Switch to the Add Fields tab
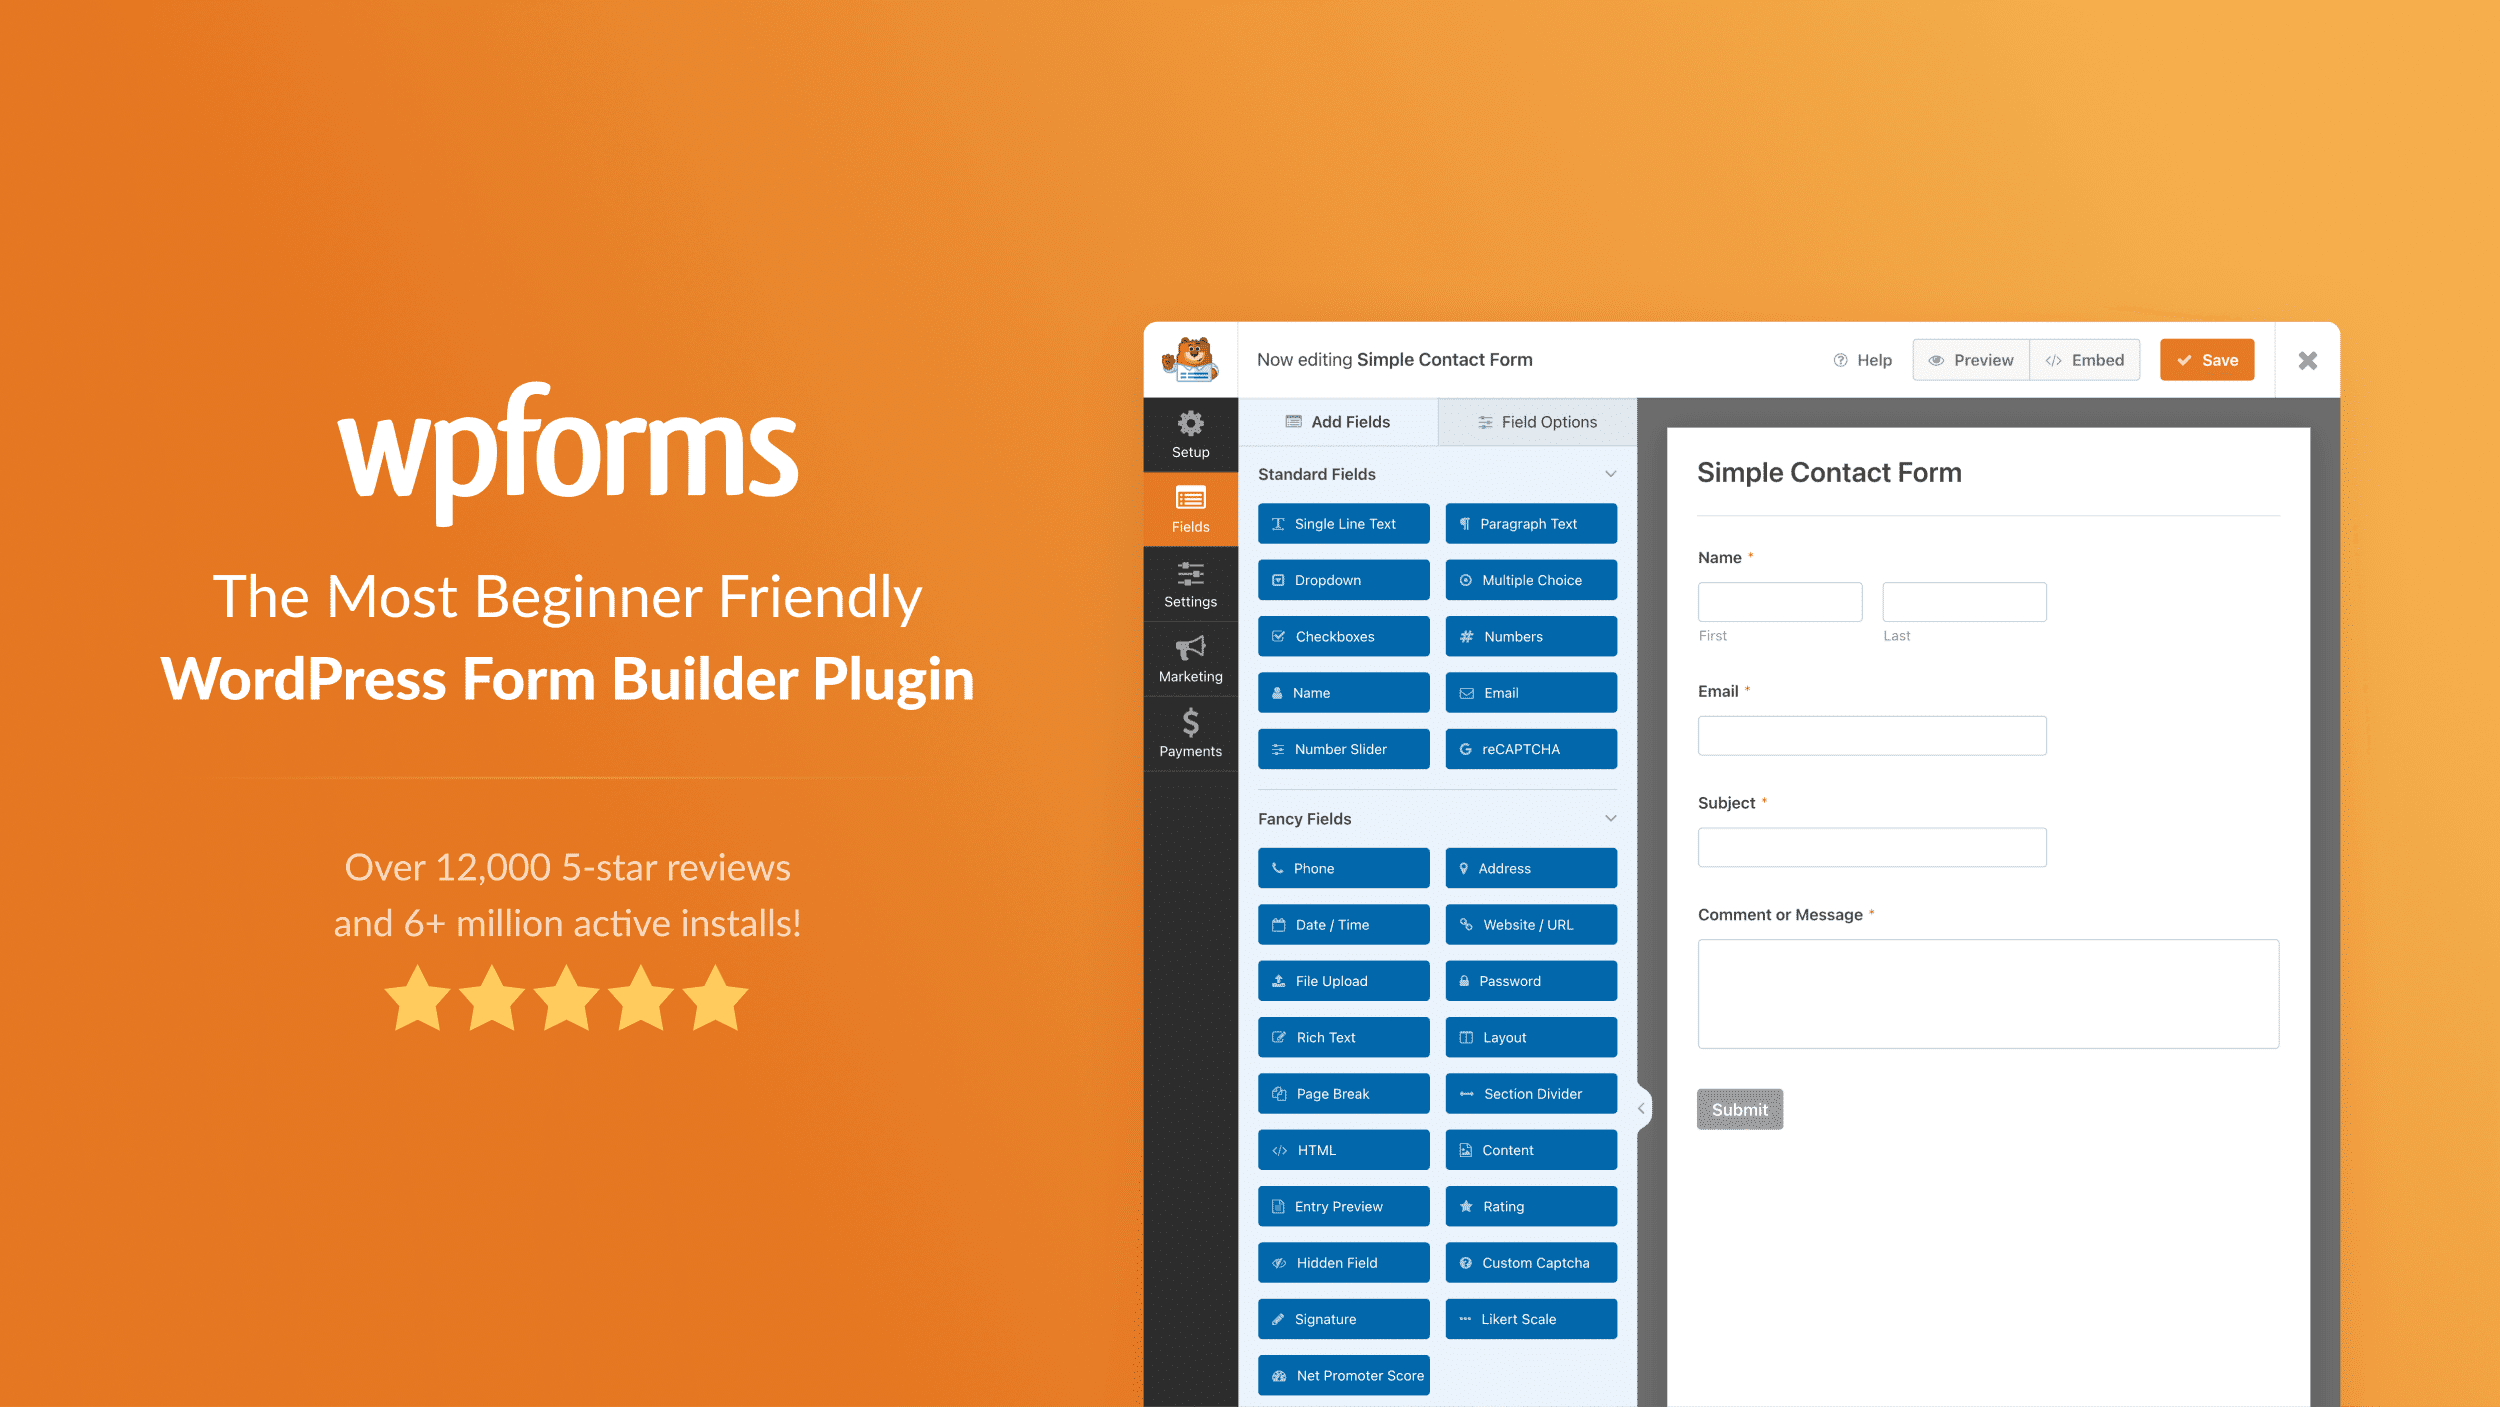Screen dimensions: 2500x1407 pyautogui.click(x=1339, y=423)
